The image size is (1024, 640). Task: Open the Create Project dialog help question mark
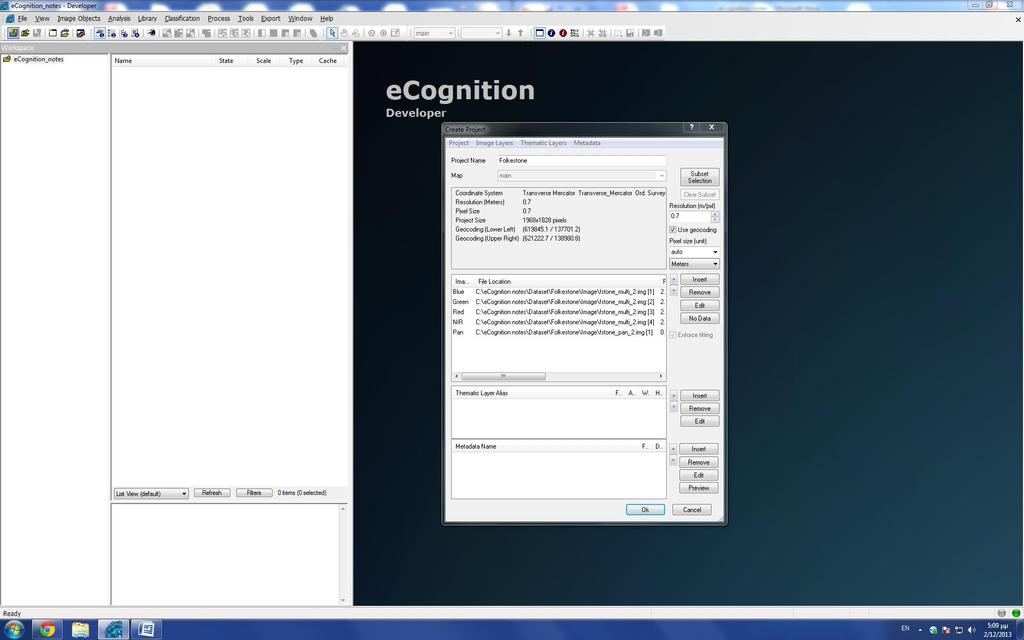click(692, 127)
